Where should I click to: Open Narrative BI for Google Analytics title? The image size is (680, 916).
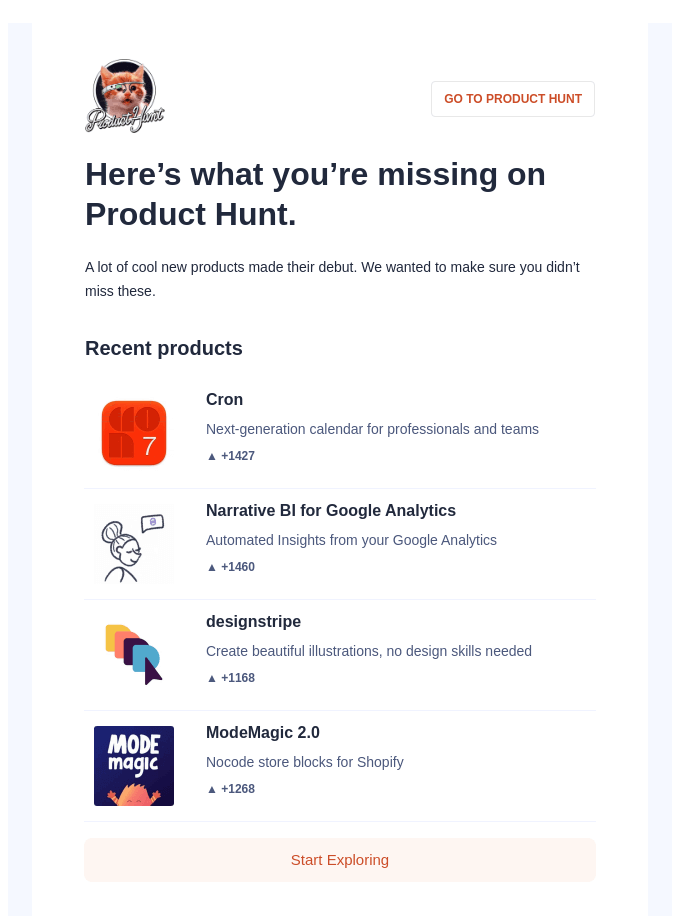(x=331, y=511)
